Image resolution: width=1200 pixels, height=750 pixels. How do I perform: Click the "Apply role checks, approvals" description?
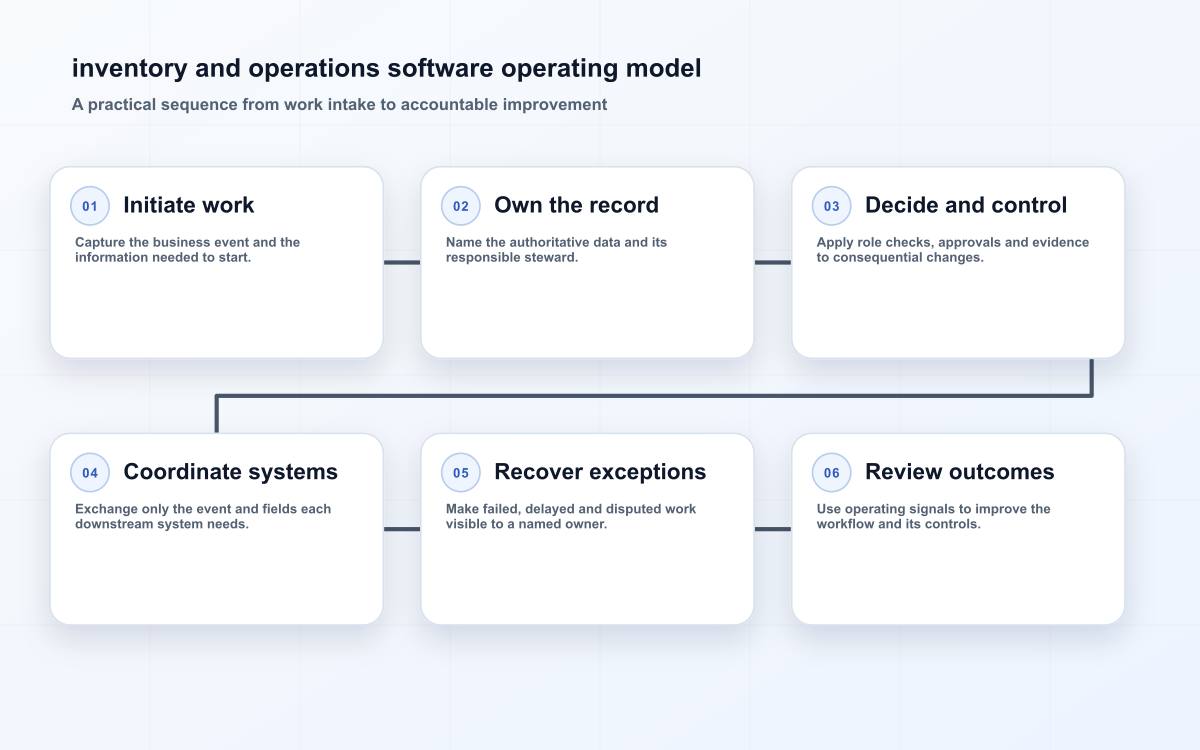[x=953, y=250]
